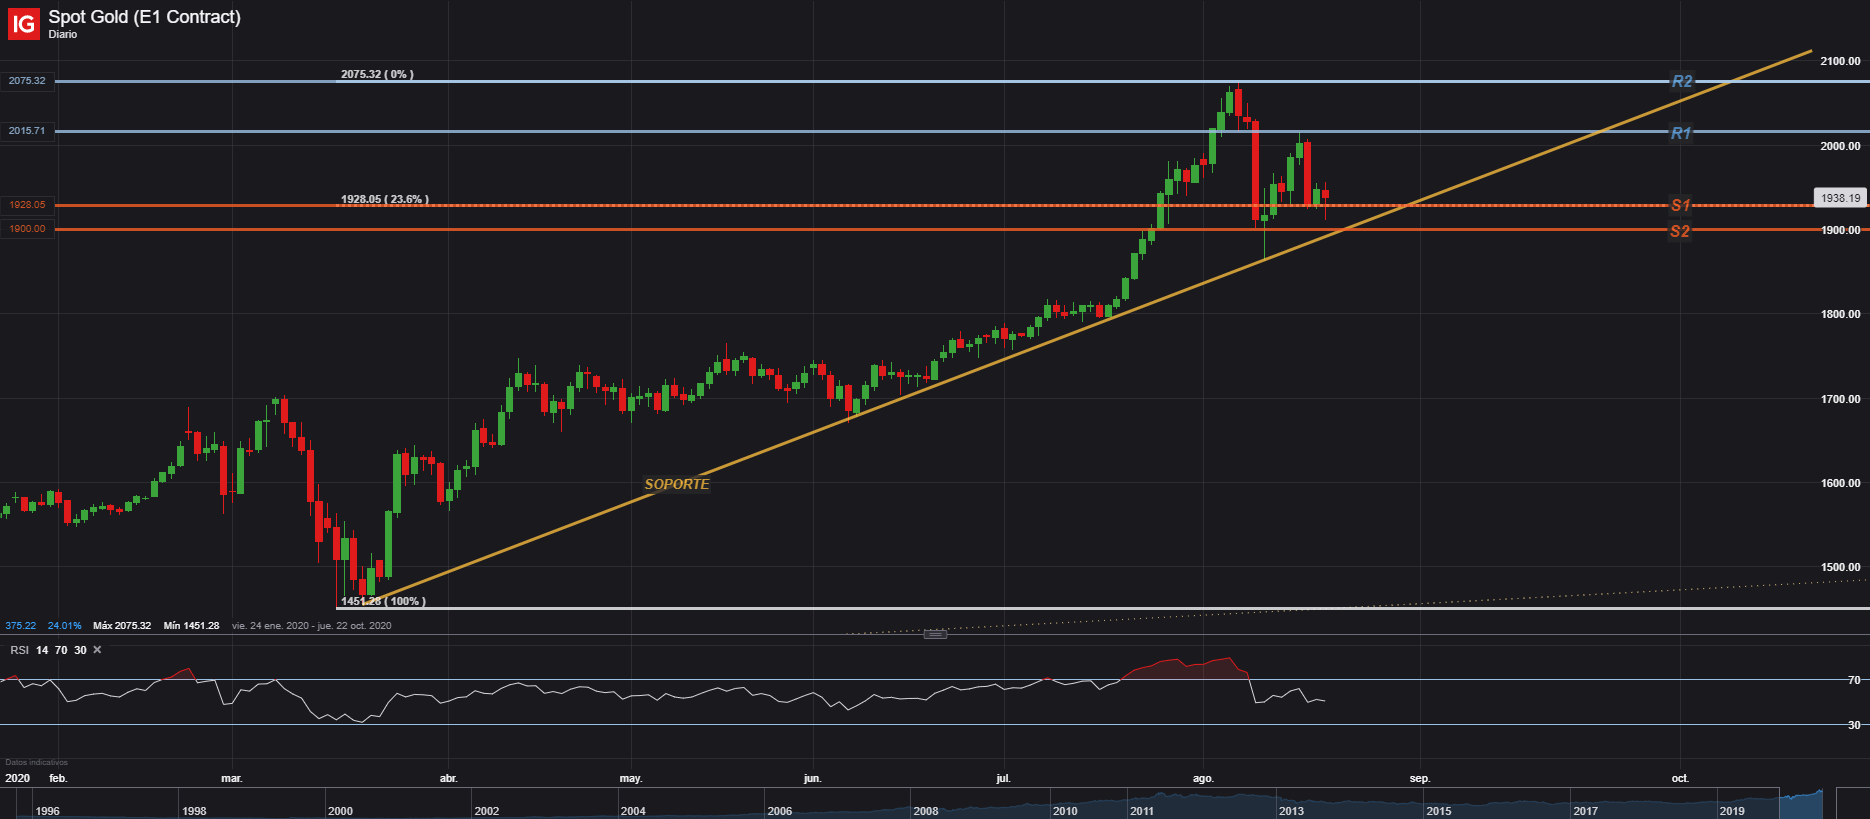
Task: Click the SOPORTE trendline annotation
Action: click(677, 484)
